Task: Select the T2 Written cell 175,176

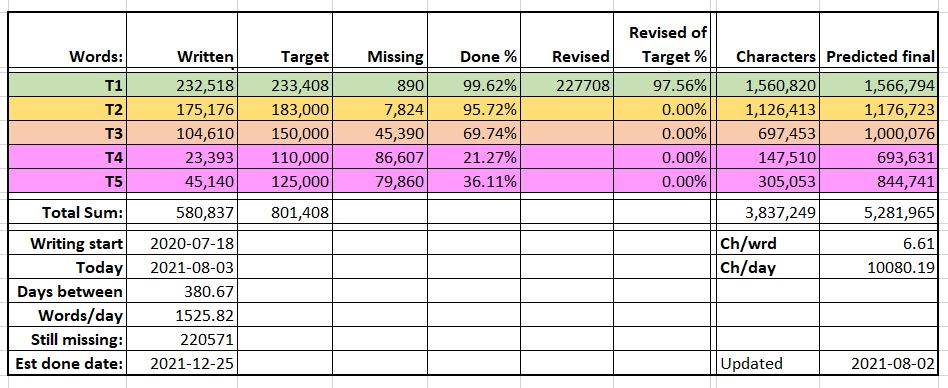Action: [181, 109]
